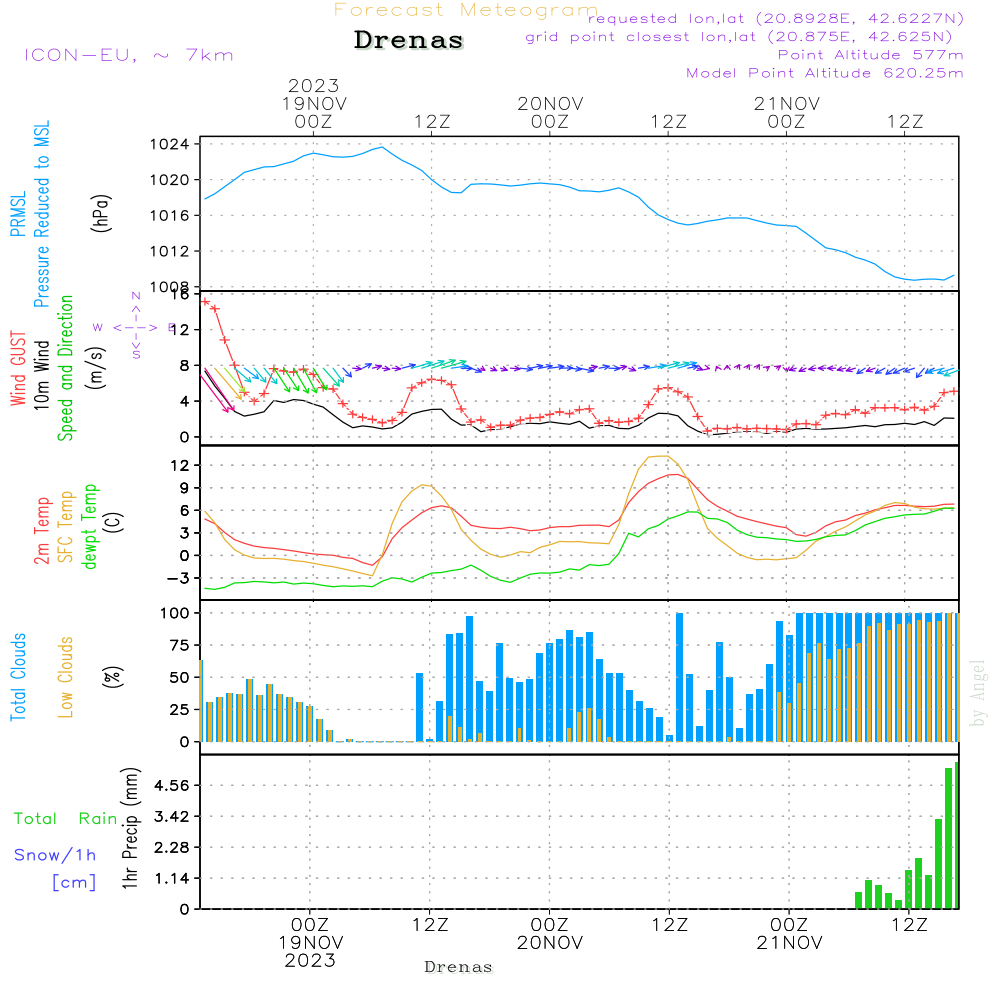
Task: Click the '(C)' temperature unit label
Action: tap(114, 522)
